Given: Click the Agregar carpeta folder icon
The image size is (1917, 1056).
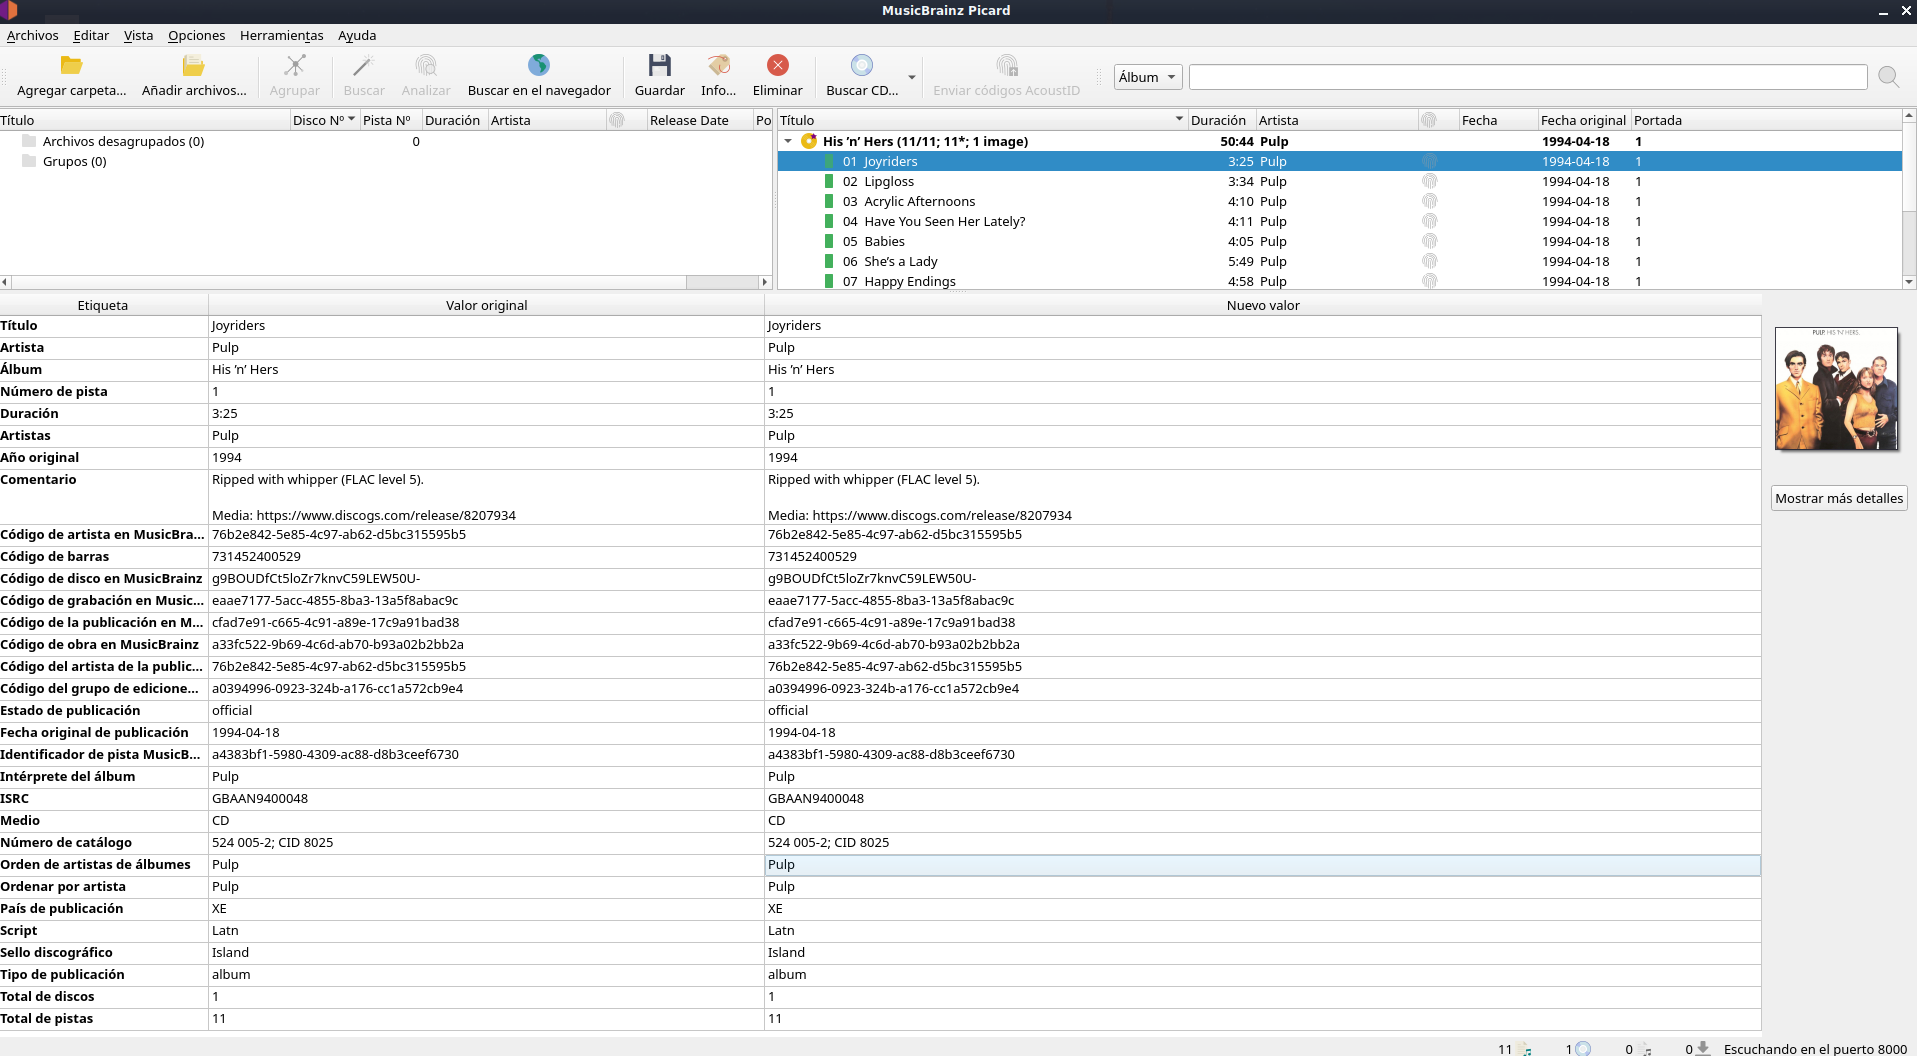Looking at the screenshot, I should pyautogui.click(x=71, y=66).
